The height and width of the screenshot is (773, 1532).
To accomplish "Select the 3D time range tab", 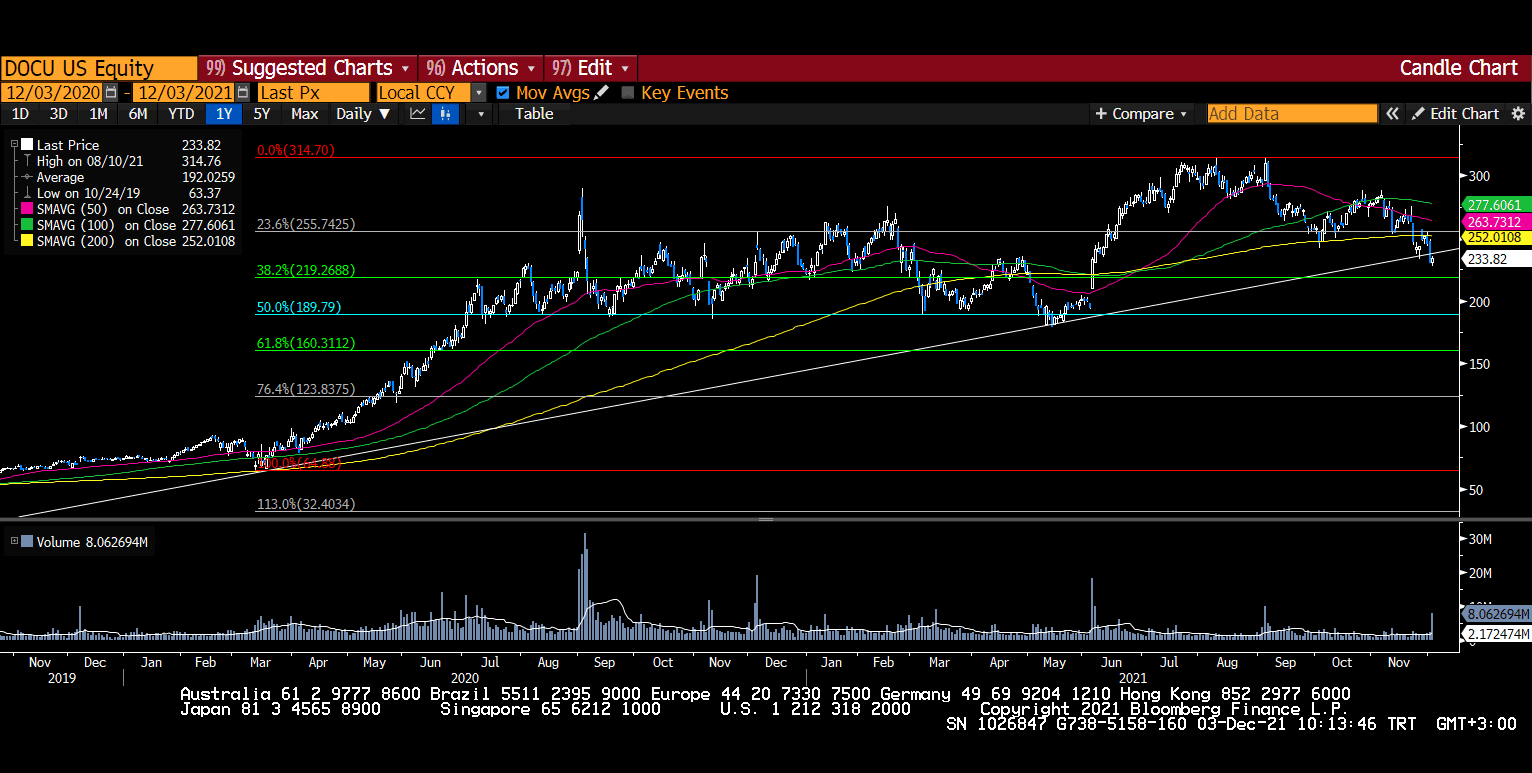I will click(59, 114).
